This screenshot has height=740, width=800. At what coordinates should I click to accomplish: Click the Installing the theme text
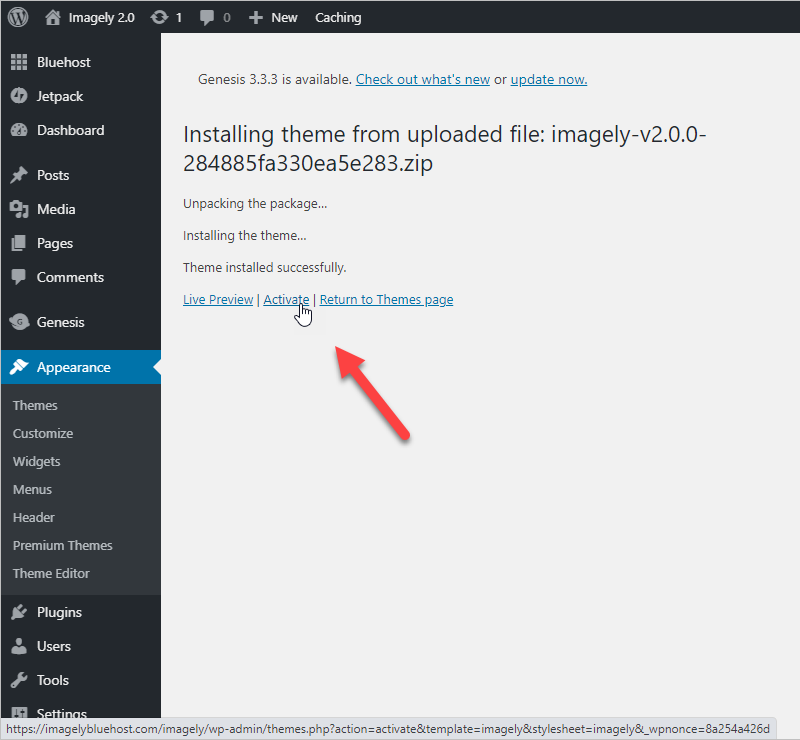(x=245, y=235)
